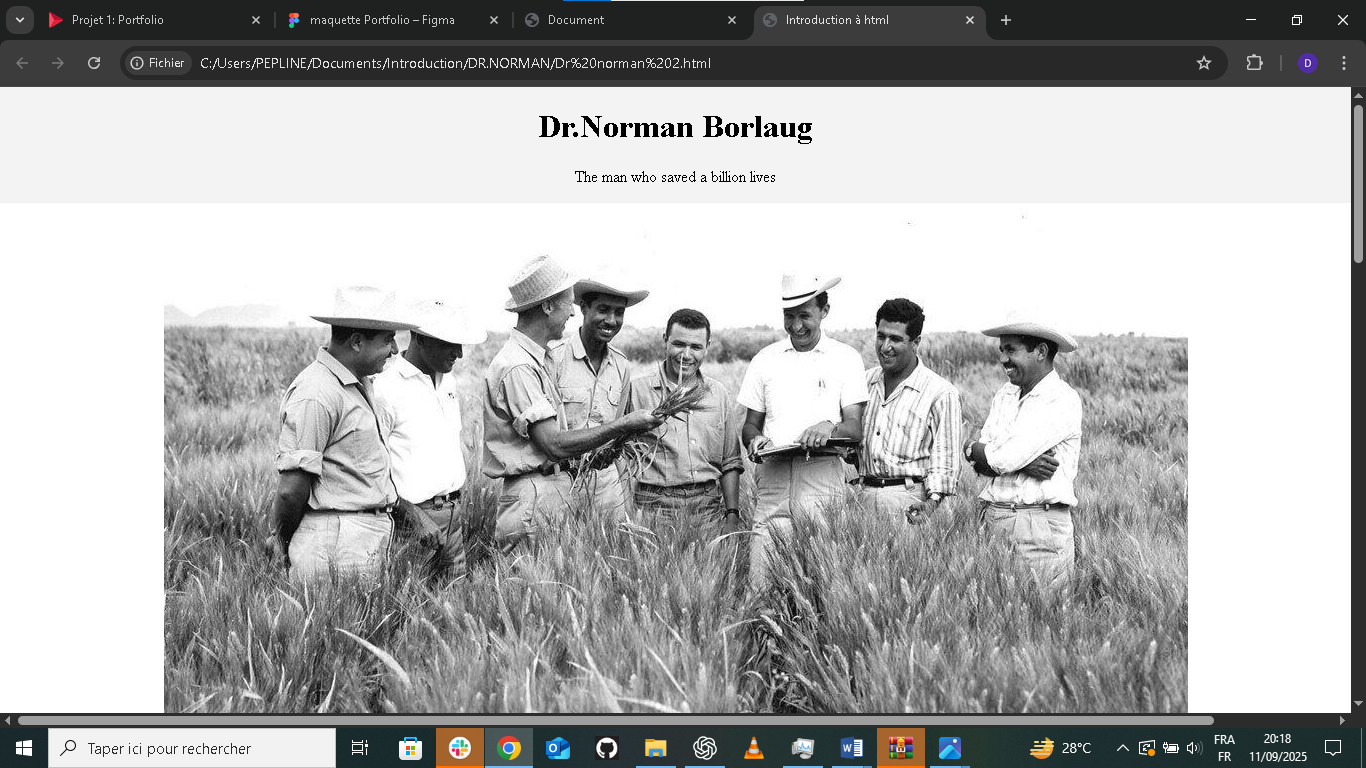The width and height of the screenshot is (1366, 768).
Task: Open the purple D profile avatar
Action: coord(1307,63)
